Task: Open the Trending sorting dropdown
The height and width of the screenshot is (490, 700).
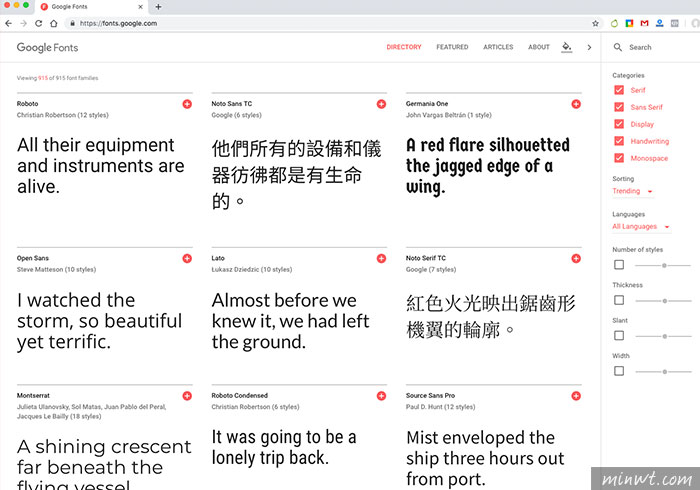Action: click(632, 191)
